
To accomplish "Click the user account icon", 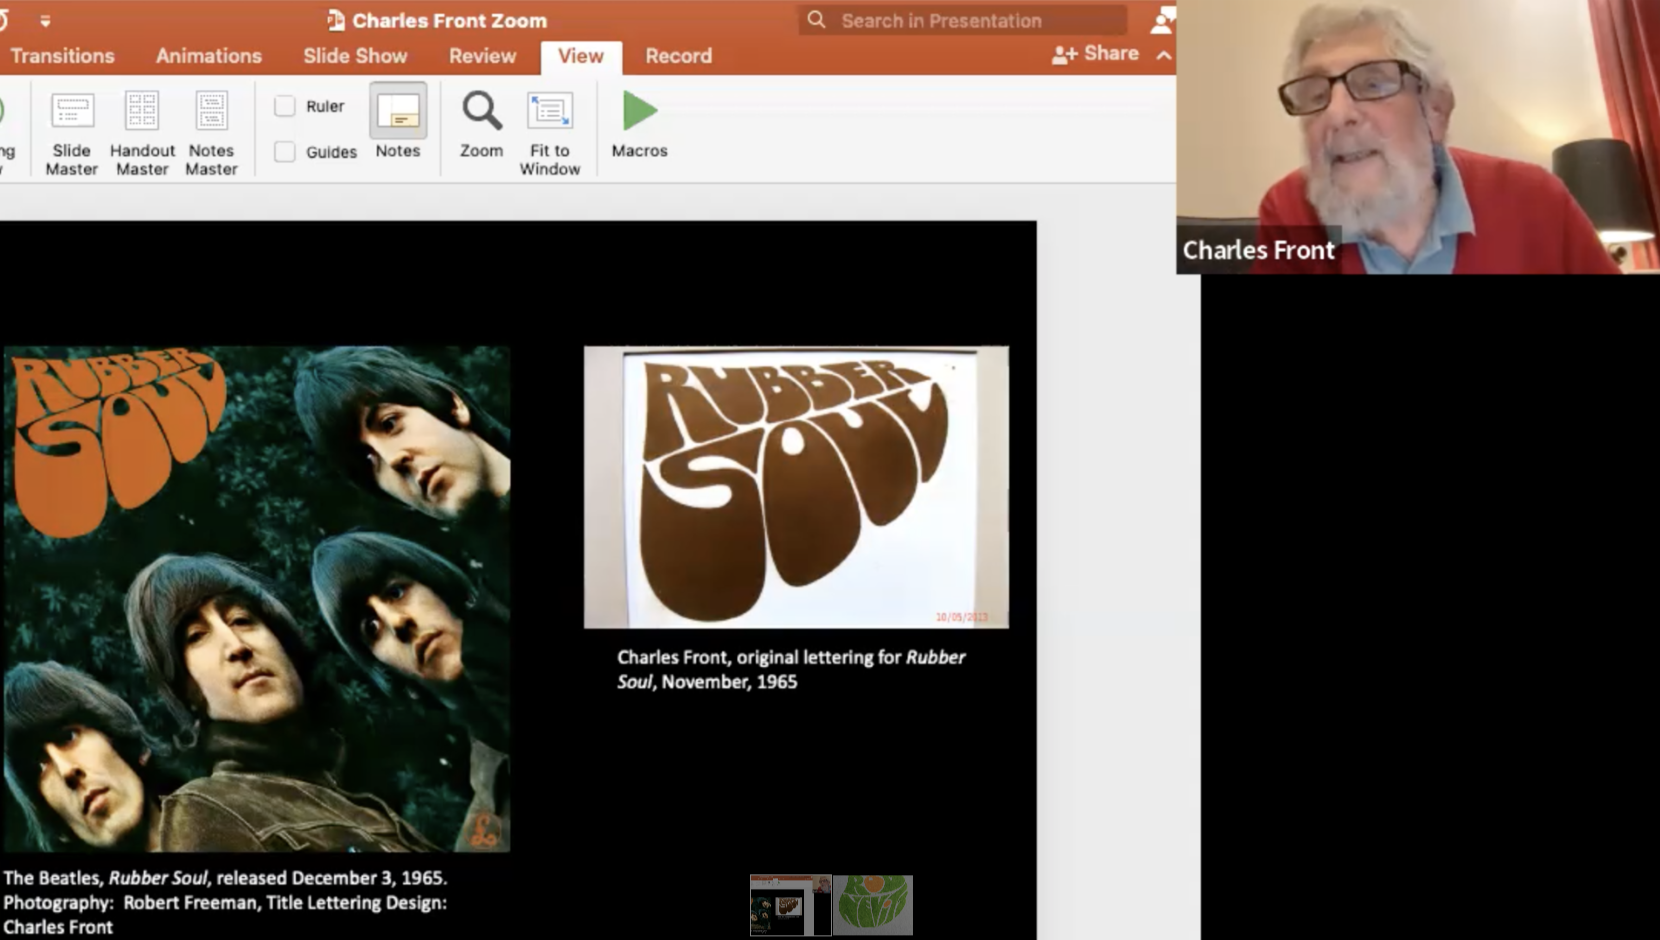I will 1163,20.
